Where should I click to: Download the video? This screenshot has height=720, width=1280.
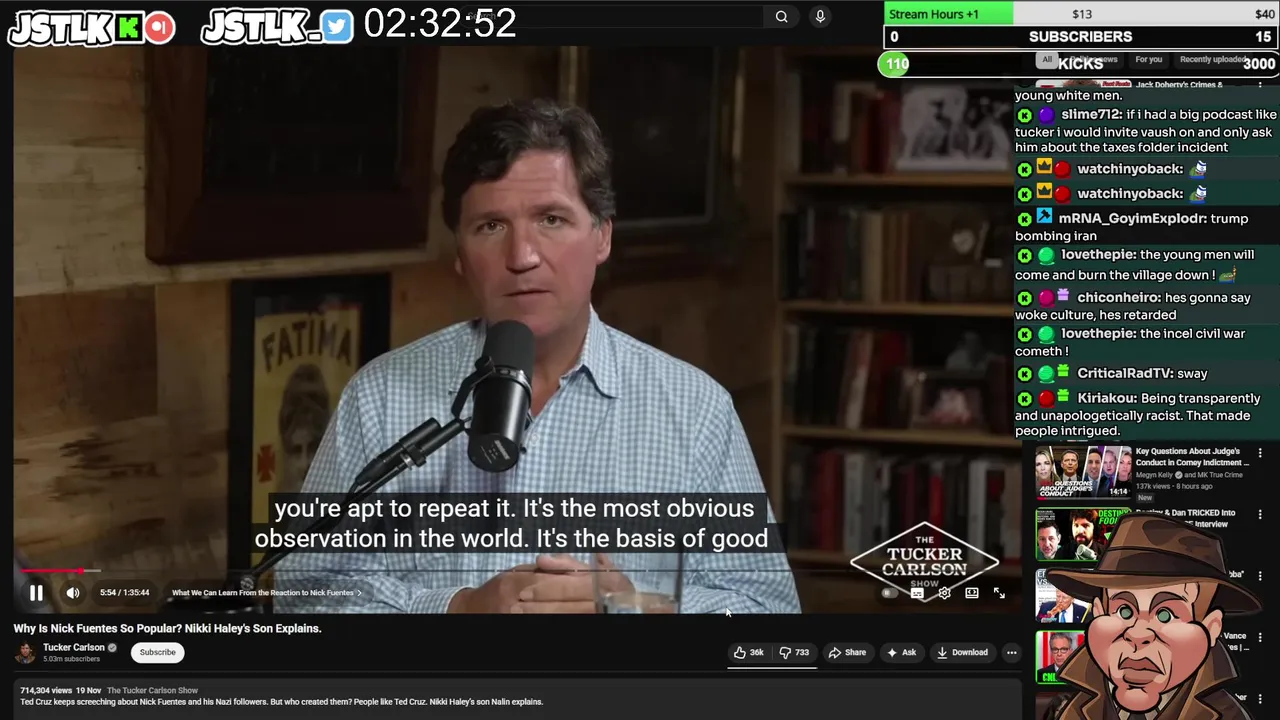point(961,652)
